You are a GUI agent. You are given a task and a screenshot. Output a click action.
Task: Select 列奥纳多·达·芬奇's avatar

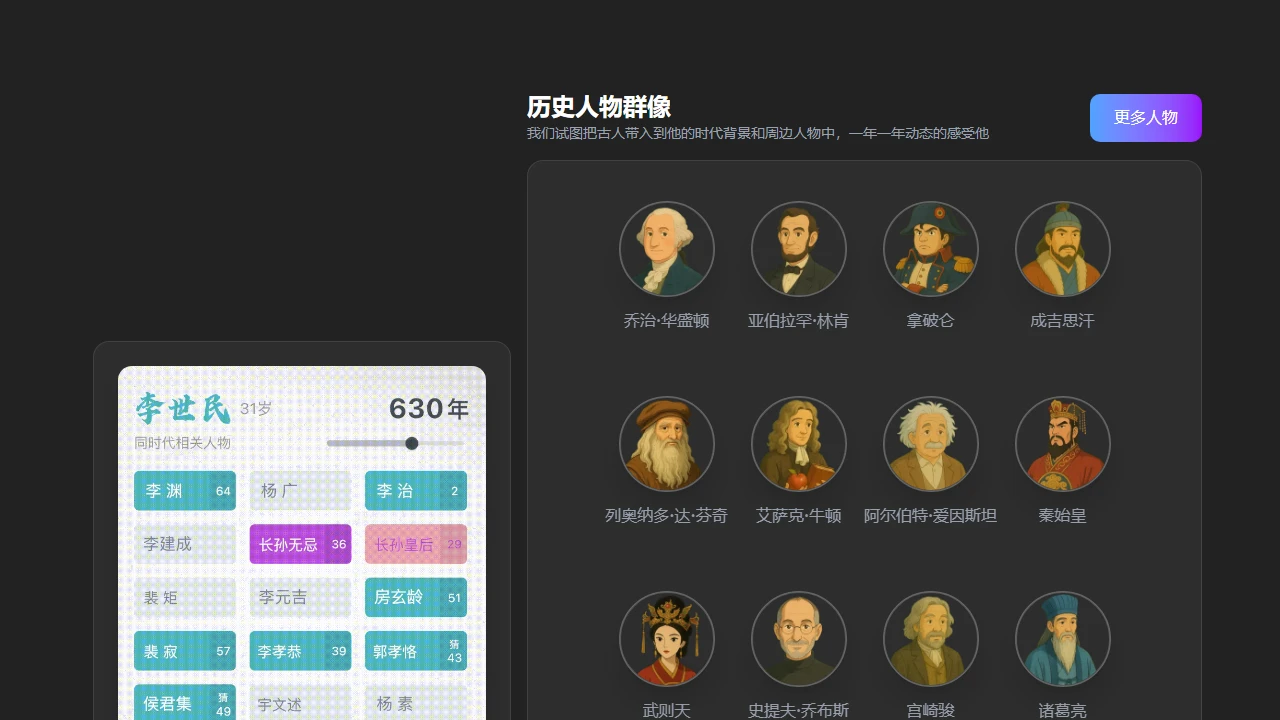click(x=667, y=444)
